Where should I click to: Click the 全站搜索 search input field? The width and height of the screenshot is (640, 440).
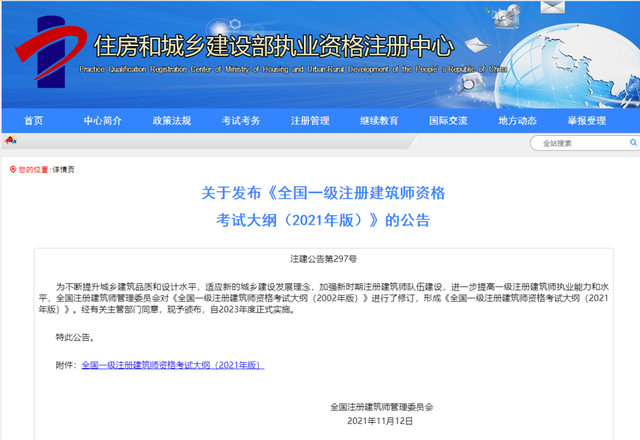coord(575,143)
